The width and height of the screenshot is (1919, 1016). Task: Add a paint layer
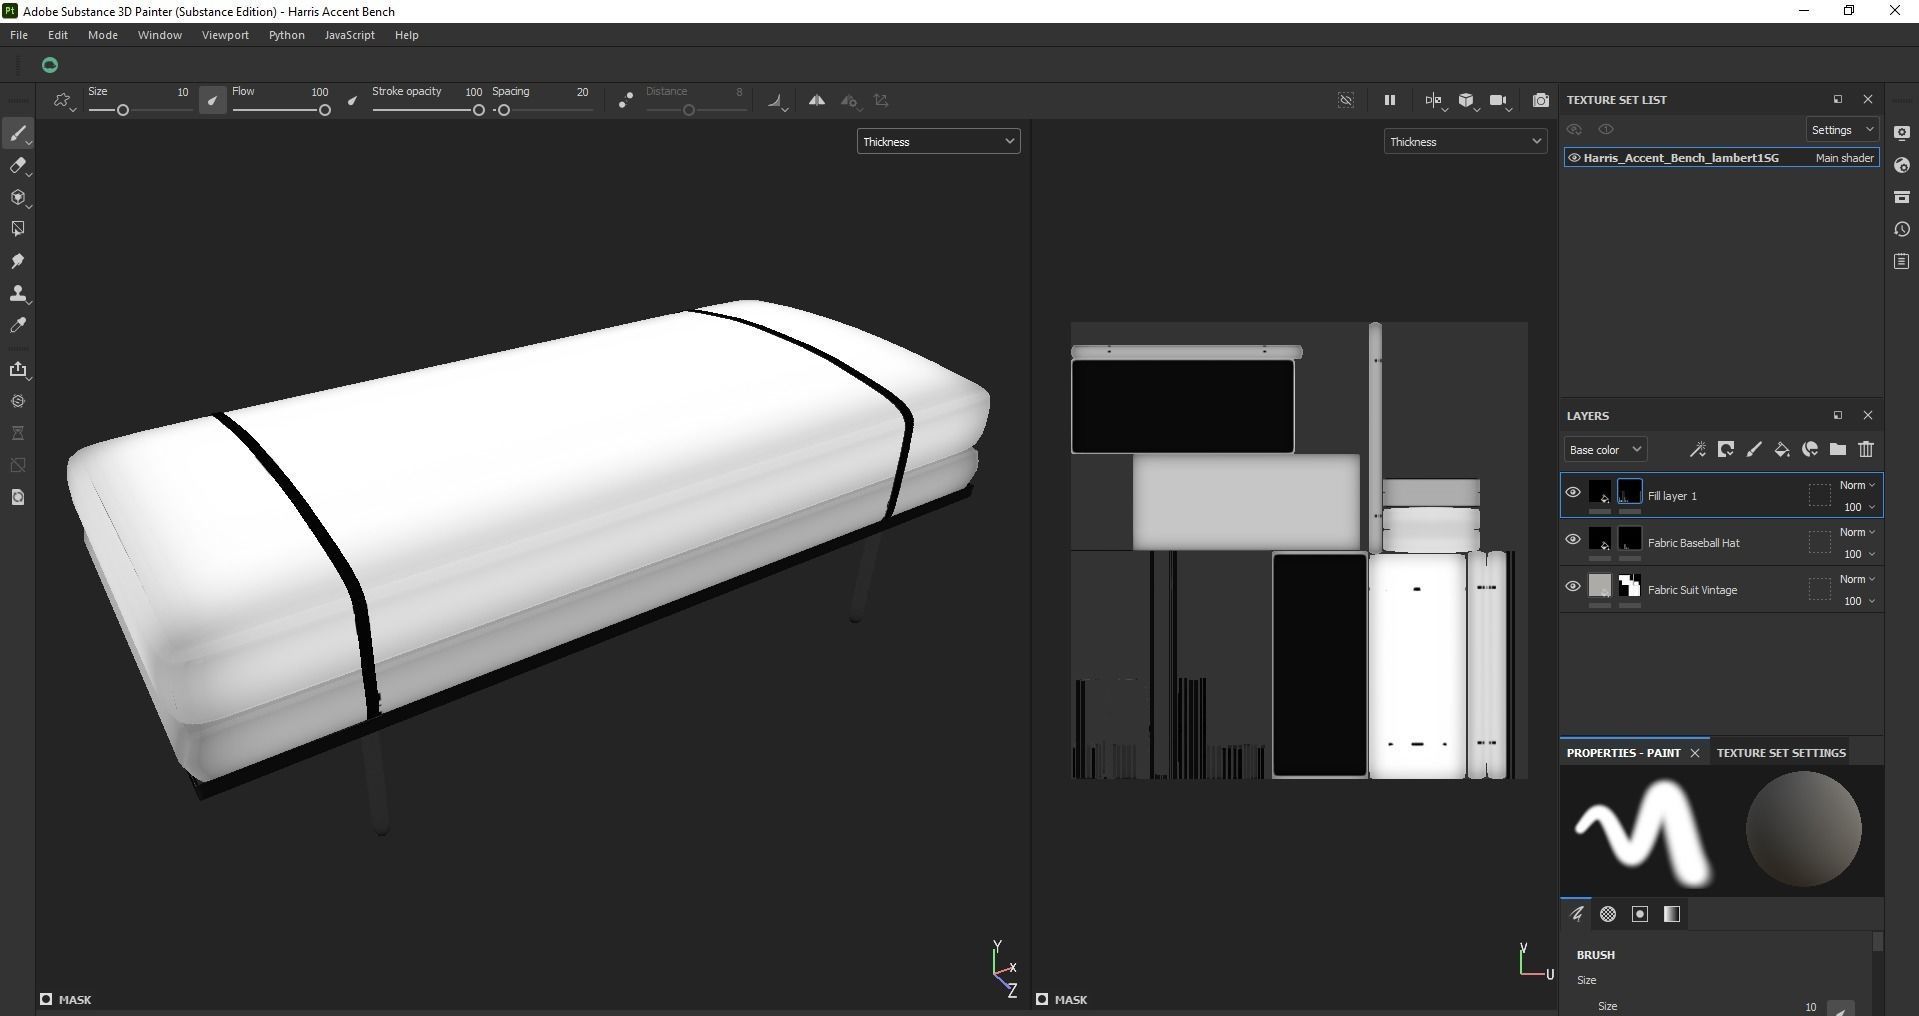pyautogui.click(x=1753, y=450)
